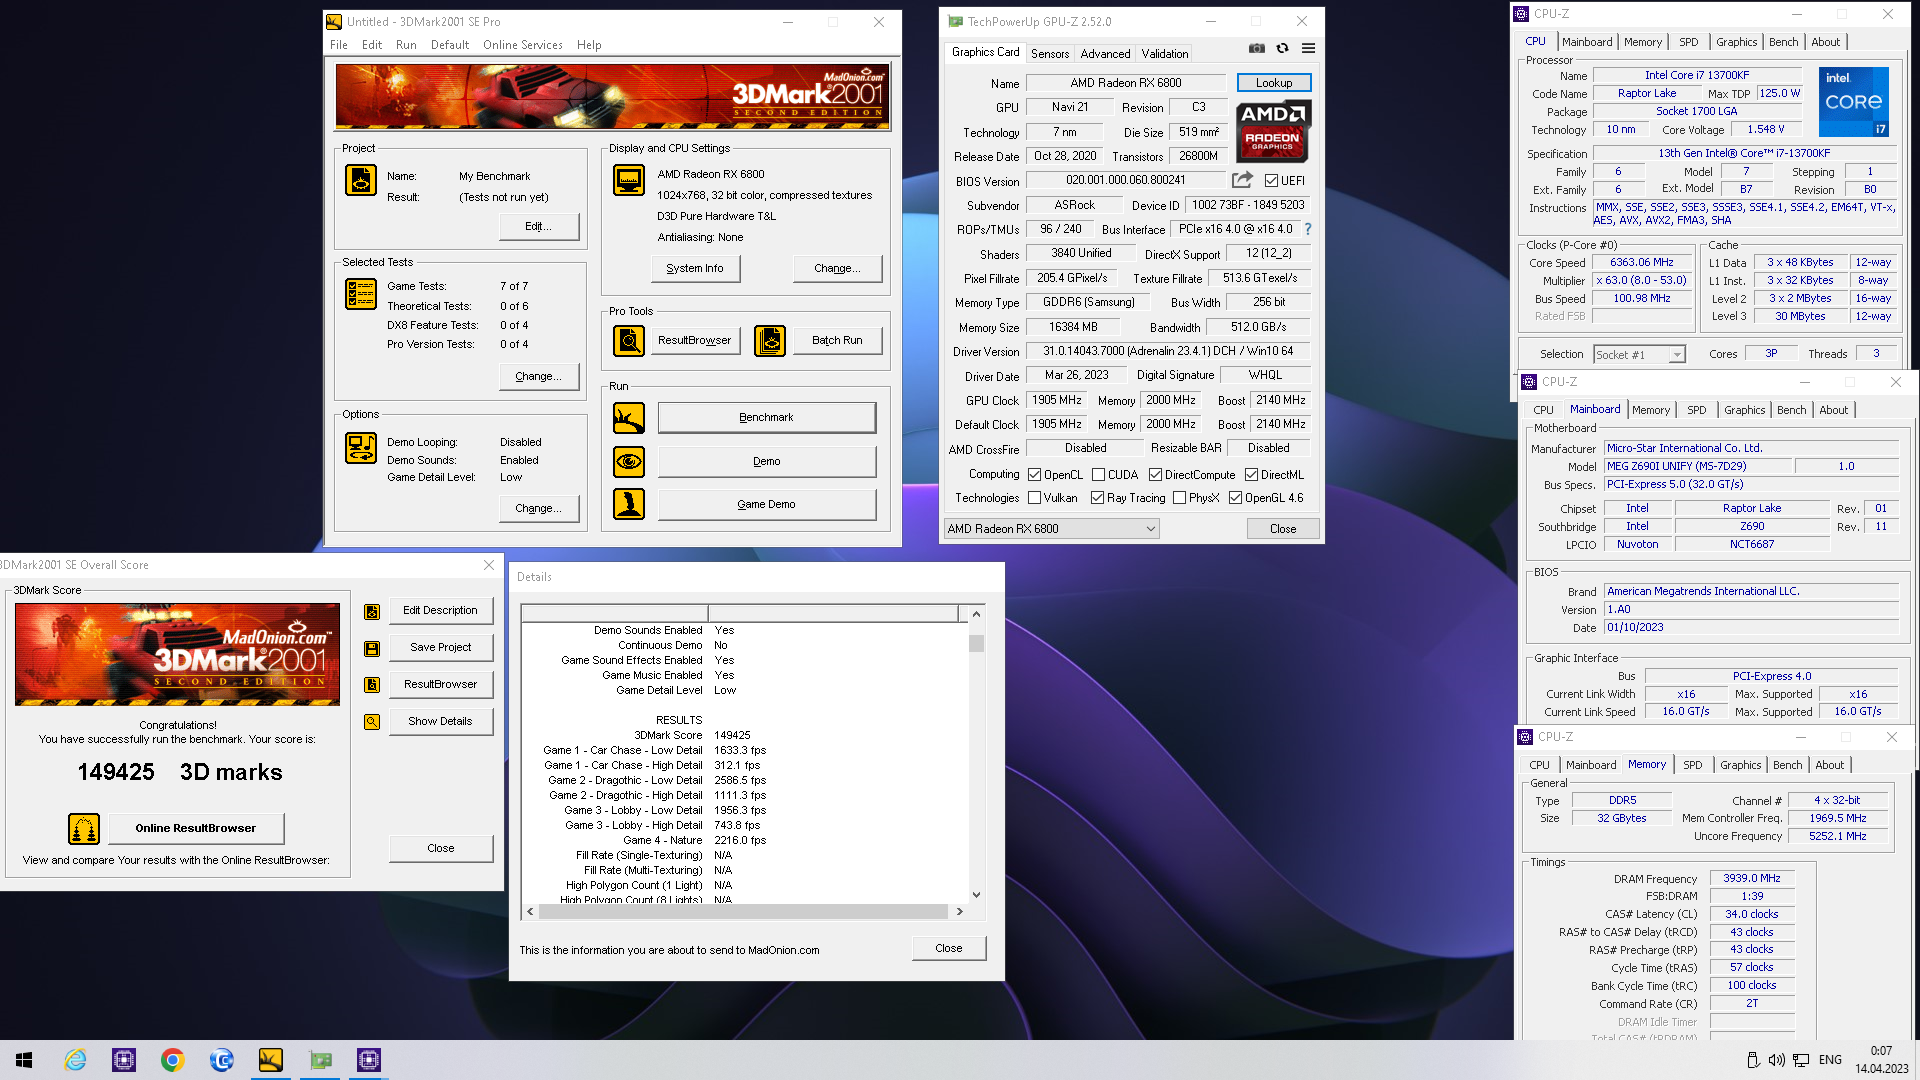Open Graphics tab in Mainboard CPU-Z window
1920x1080 pixels.
[1744, 410]
